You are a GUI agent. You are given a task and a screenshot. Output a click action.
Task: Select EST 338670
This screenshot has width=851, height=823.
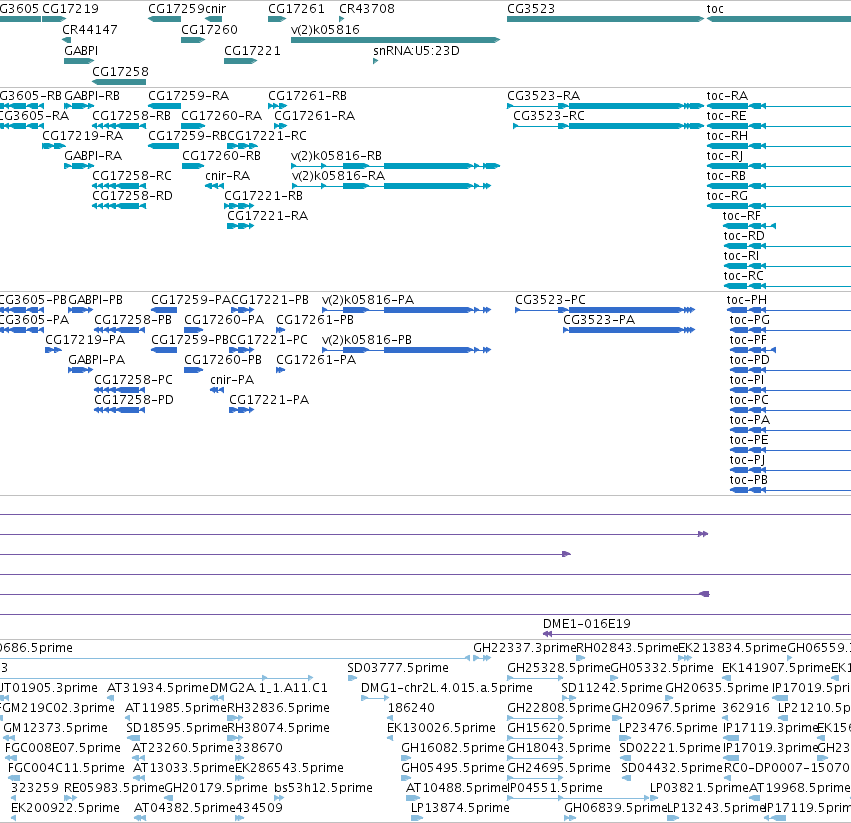pos(259,748)
